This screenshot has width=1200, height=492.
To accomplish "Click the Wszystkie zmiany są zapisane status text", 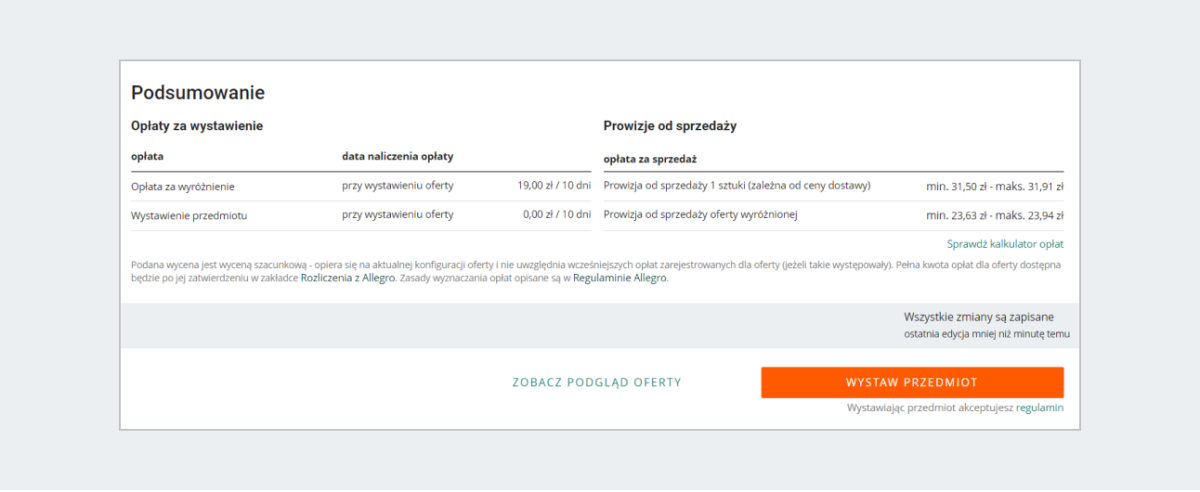I will click(x=978, y=317).
